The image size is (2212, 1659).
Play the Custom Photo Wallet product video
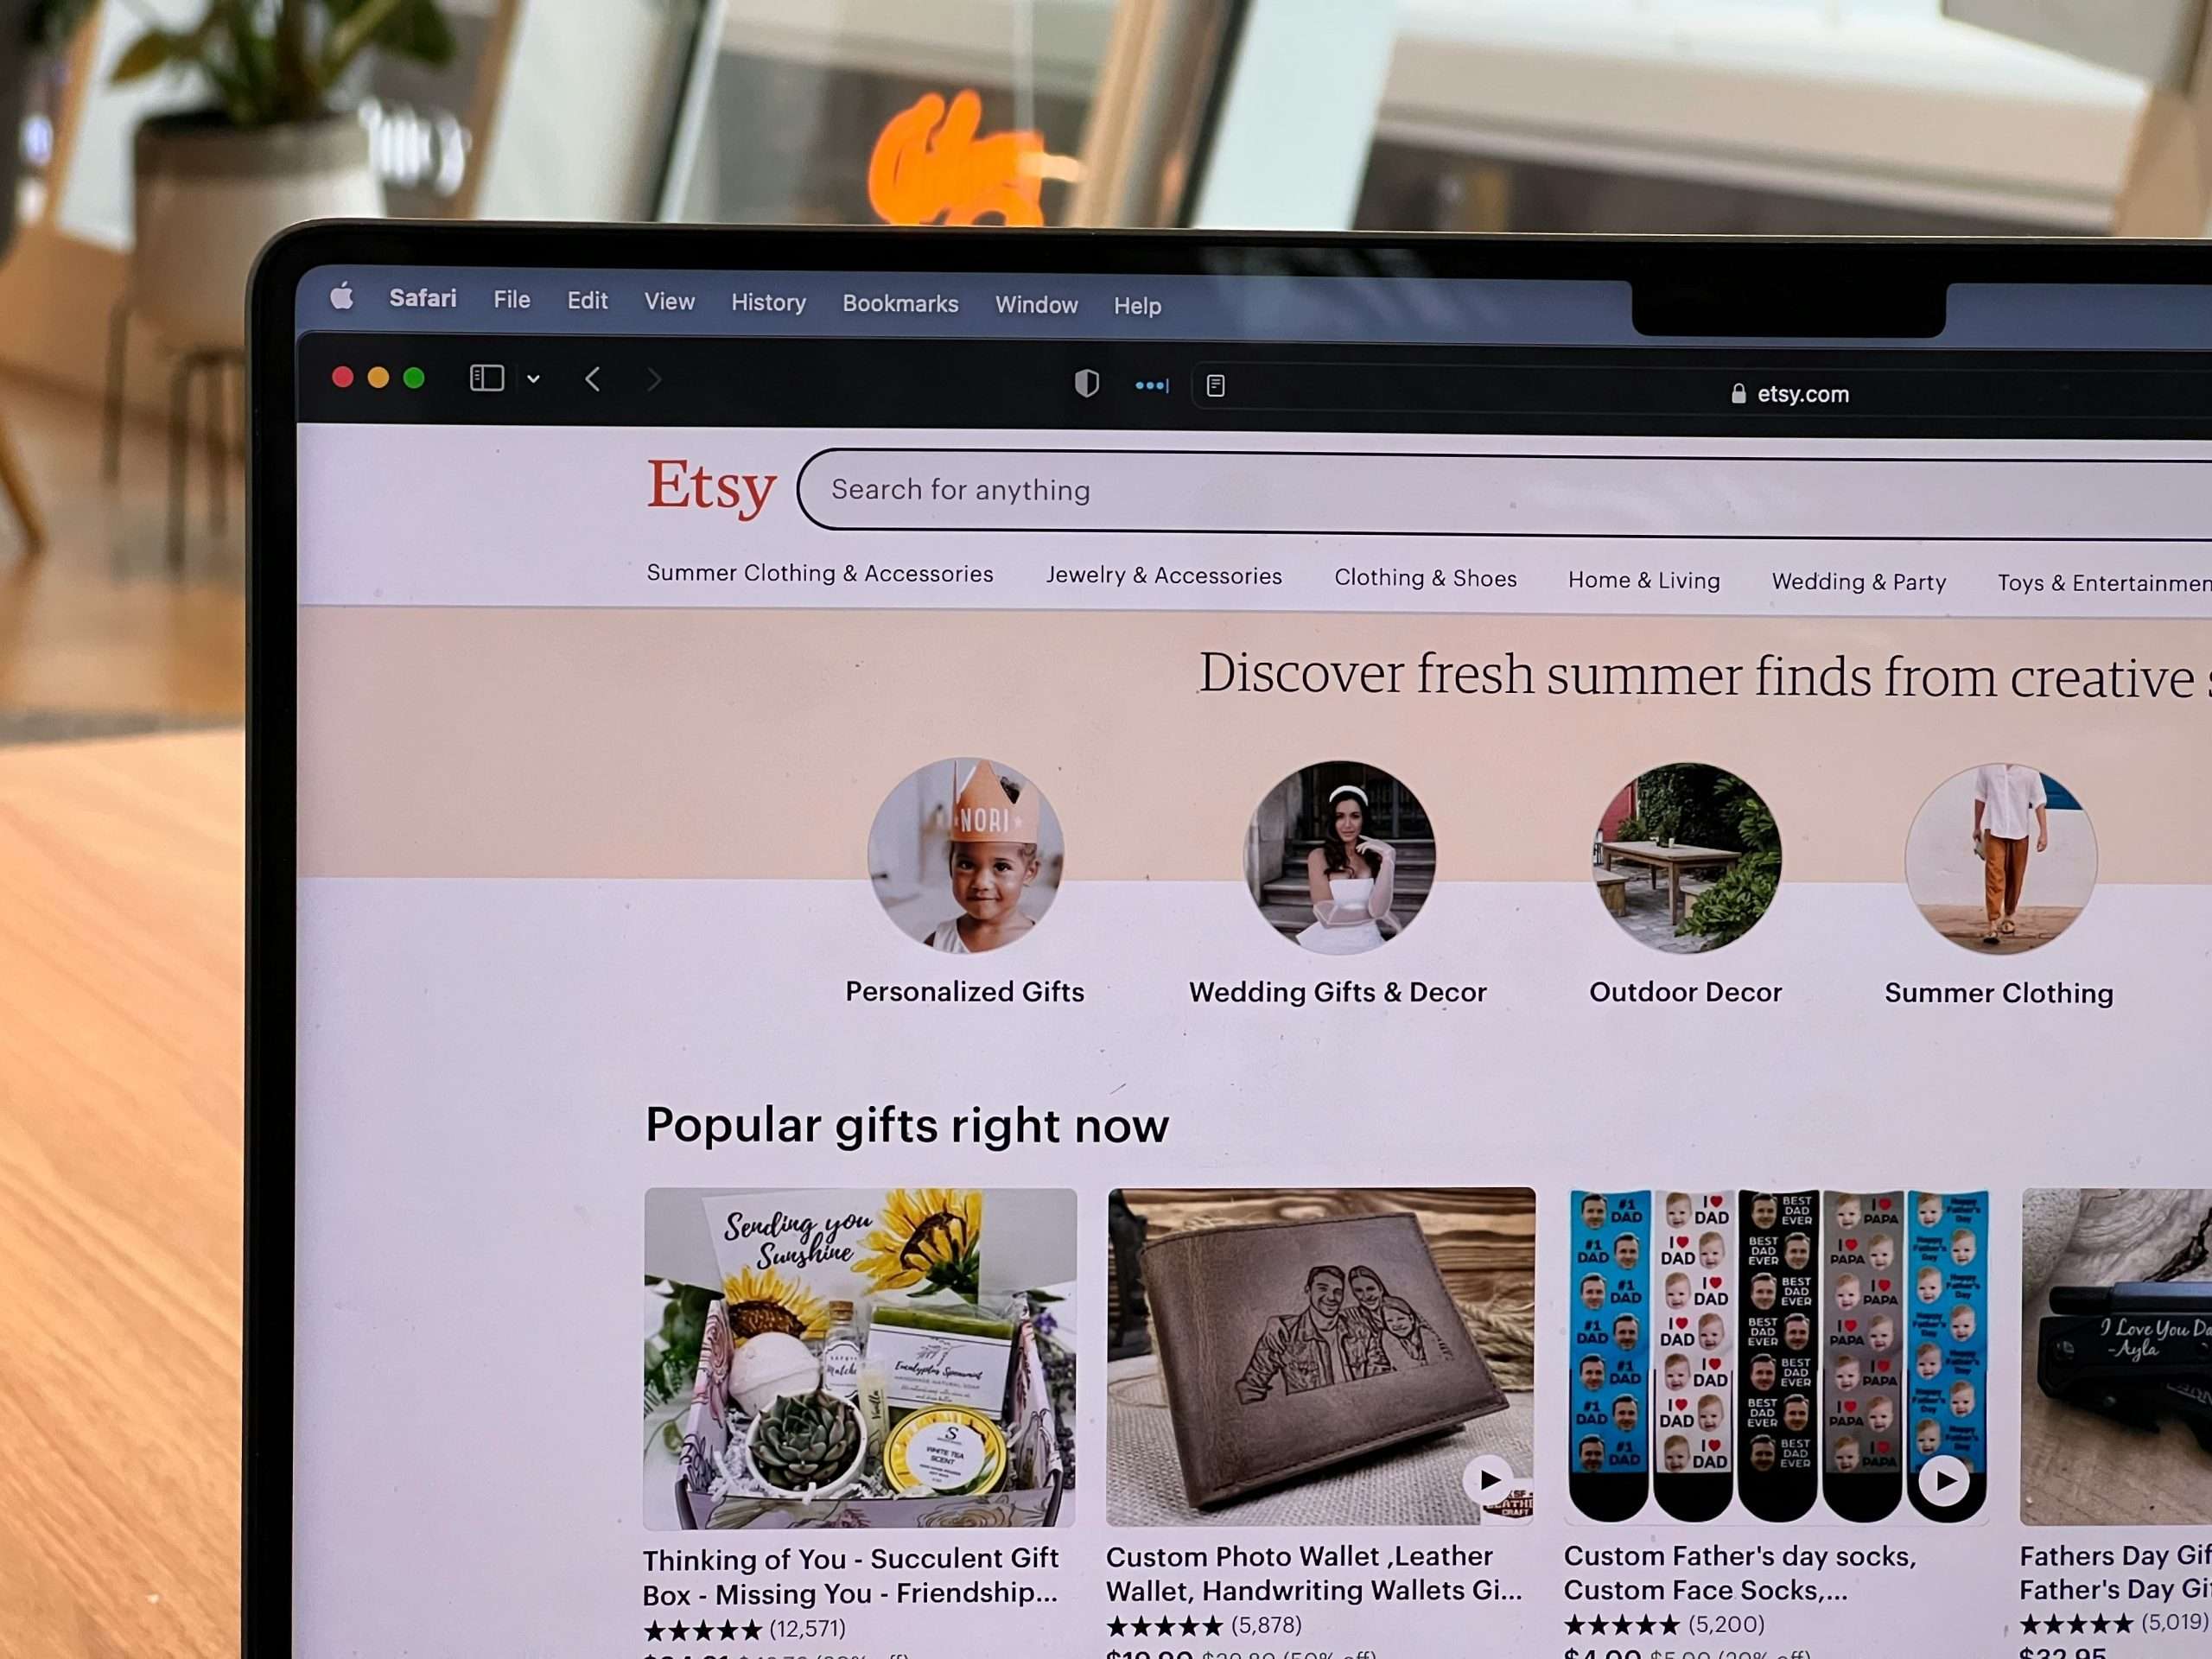[1489, 1483]
